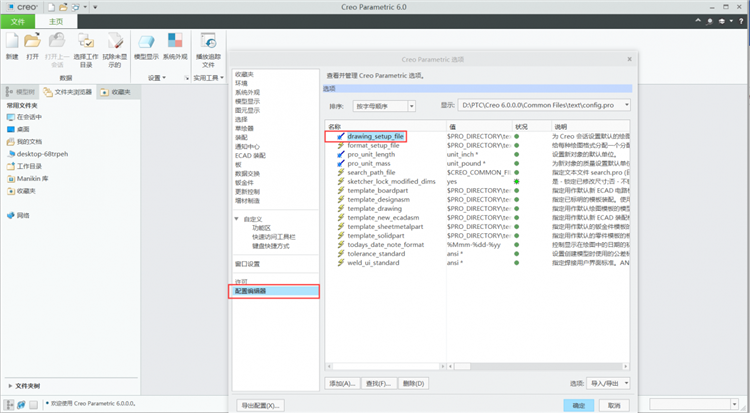Click the navigator toggle icon in status bar
Image resolution: width=750 pixels, height=413 pixels.
pyautogui.click(x=10, y=404)
